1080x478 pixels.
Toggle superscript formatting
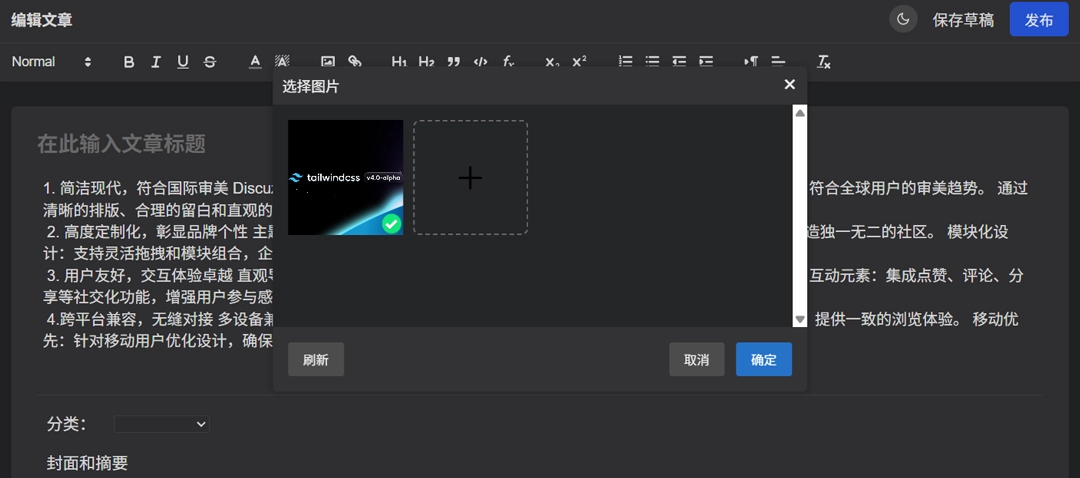(579, 62)
